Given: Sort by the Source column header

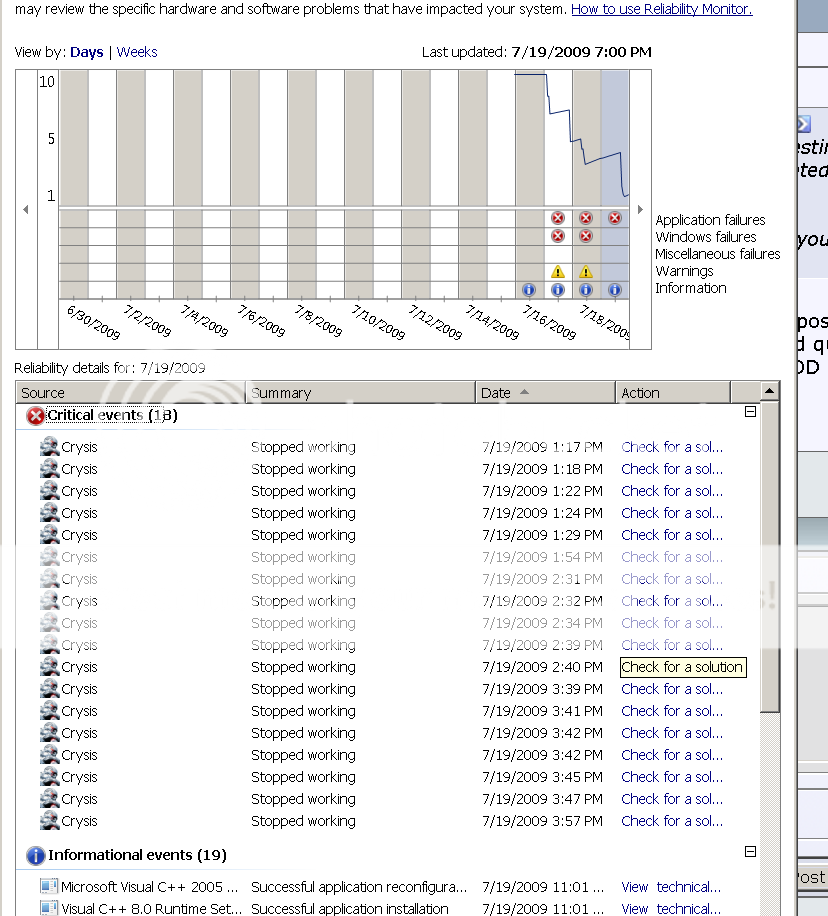Looking at the screenshot, I should 131,393.
